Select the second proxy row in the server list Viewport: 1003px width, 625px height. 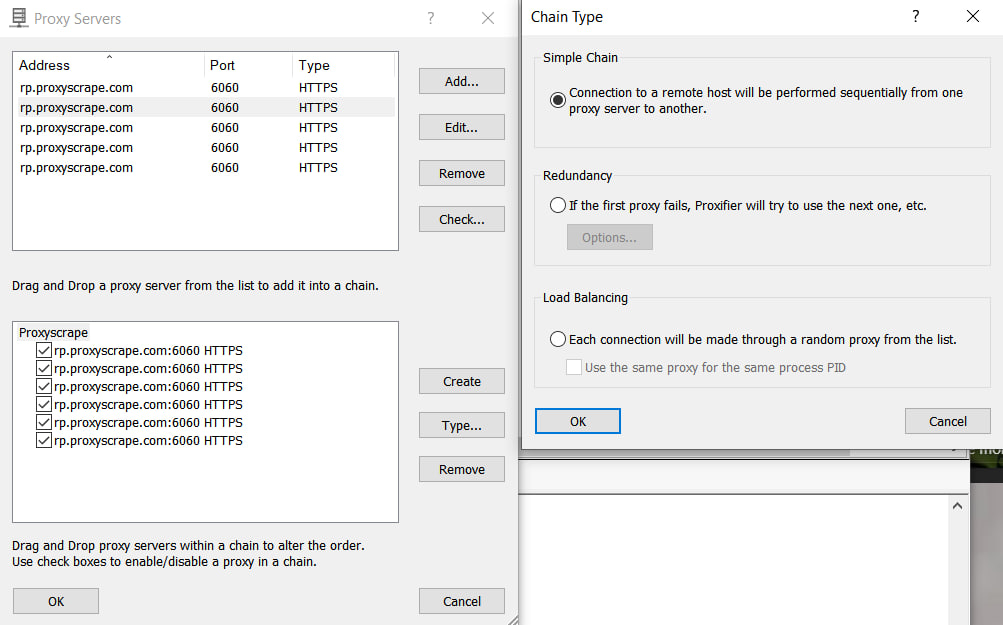click(150, 107)
